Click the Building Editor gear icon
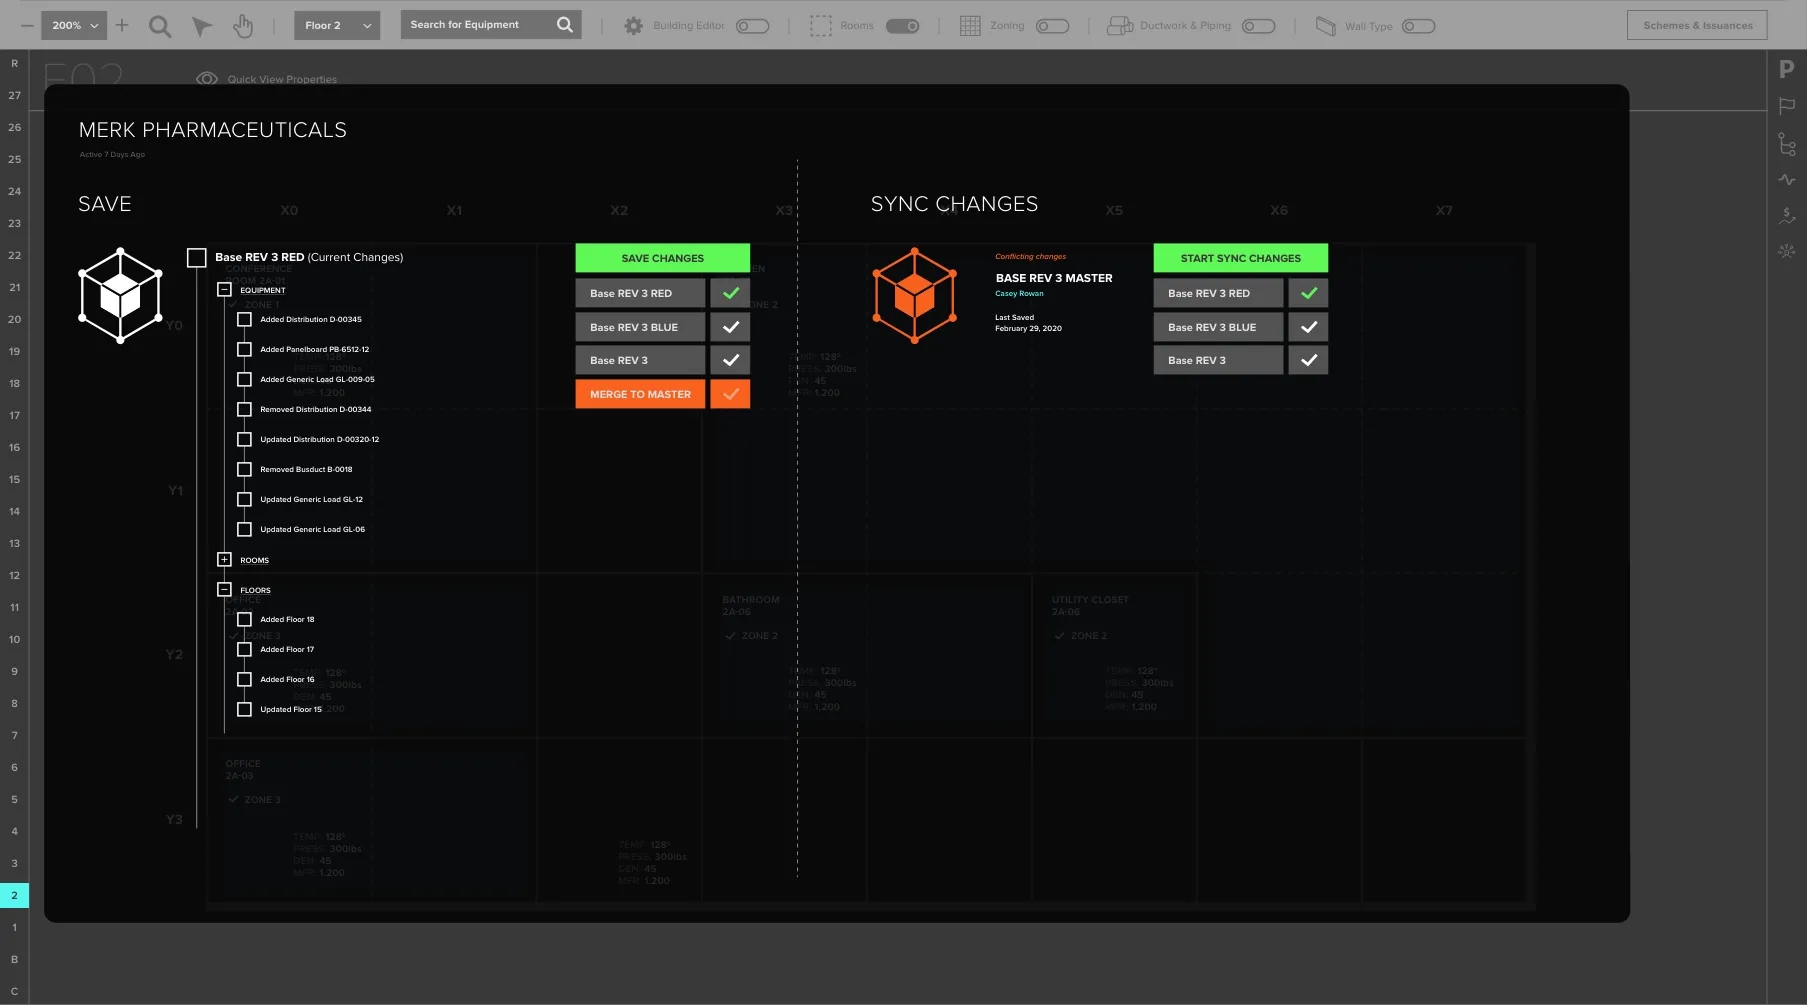 633,26
